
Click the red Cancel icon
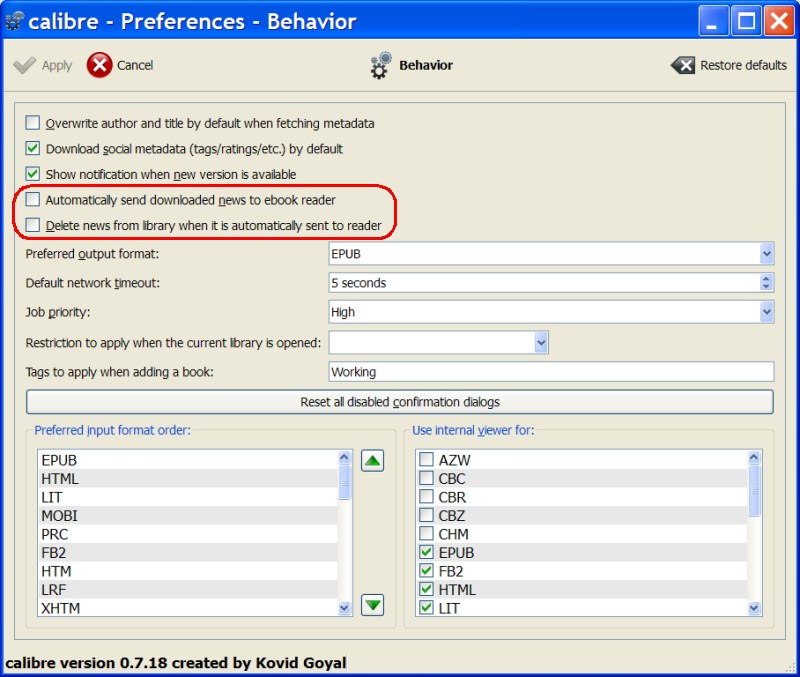99,65
